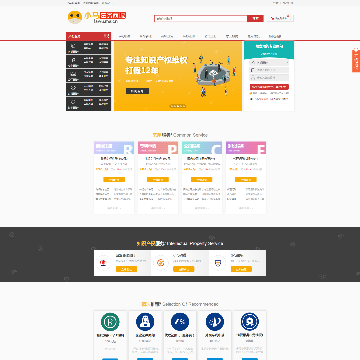Image resolution: width=360 pixels, height=360 pixels.
Task: Click the blue percent circle icon
Action: pos(180,322)
